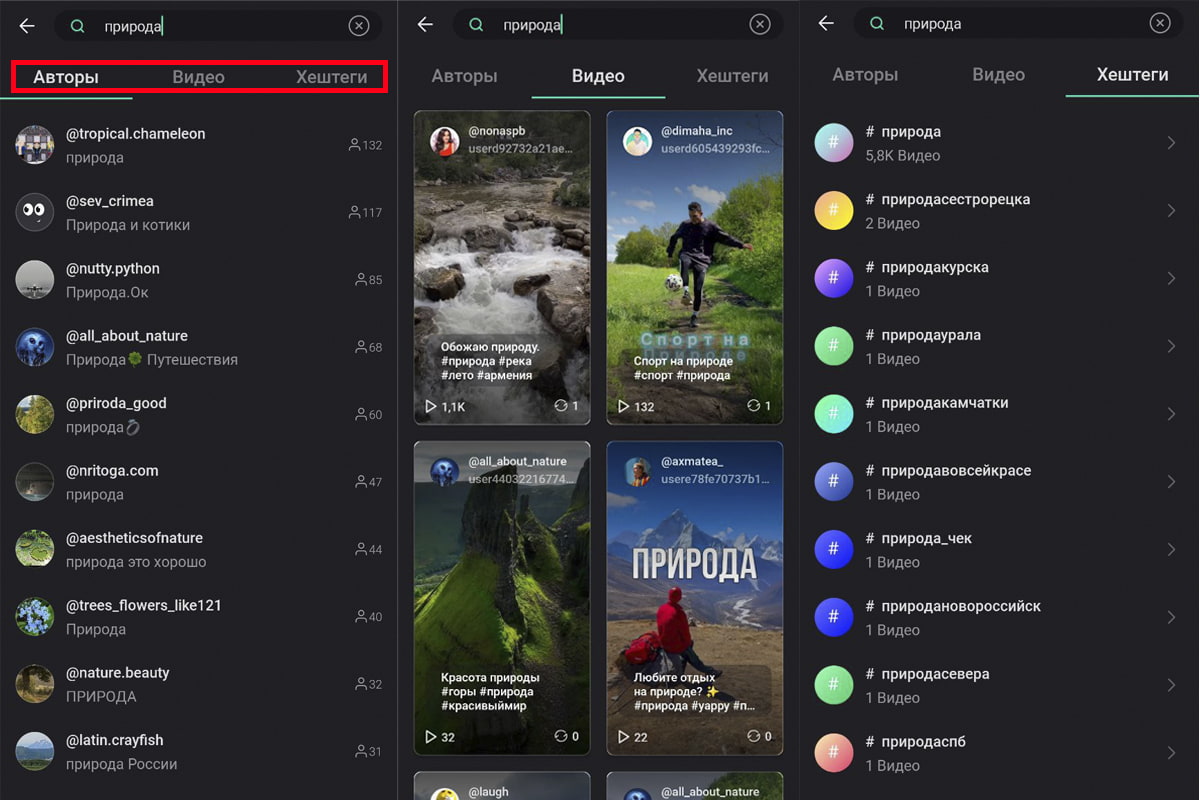This screenshot has width=1200, height=800.
Task: Tap the back arrow on the Авторы results screen
Action: (27, 26)
